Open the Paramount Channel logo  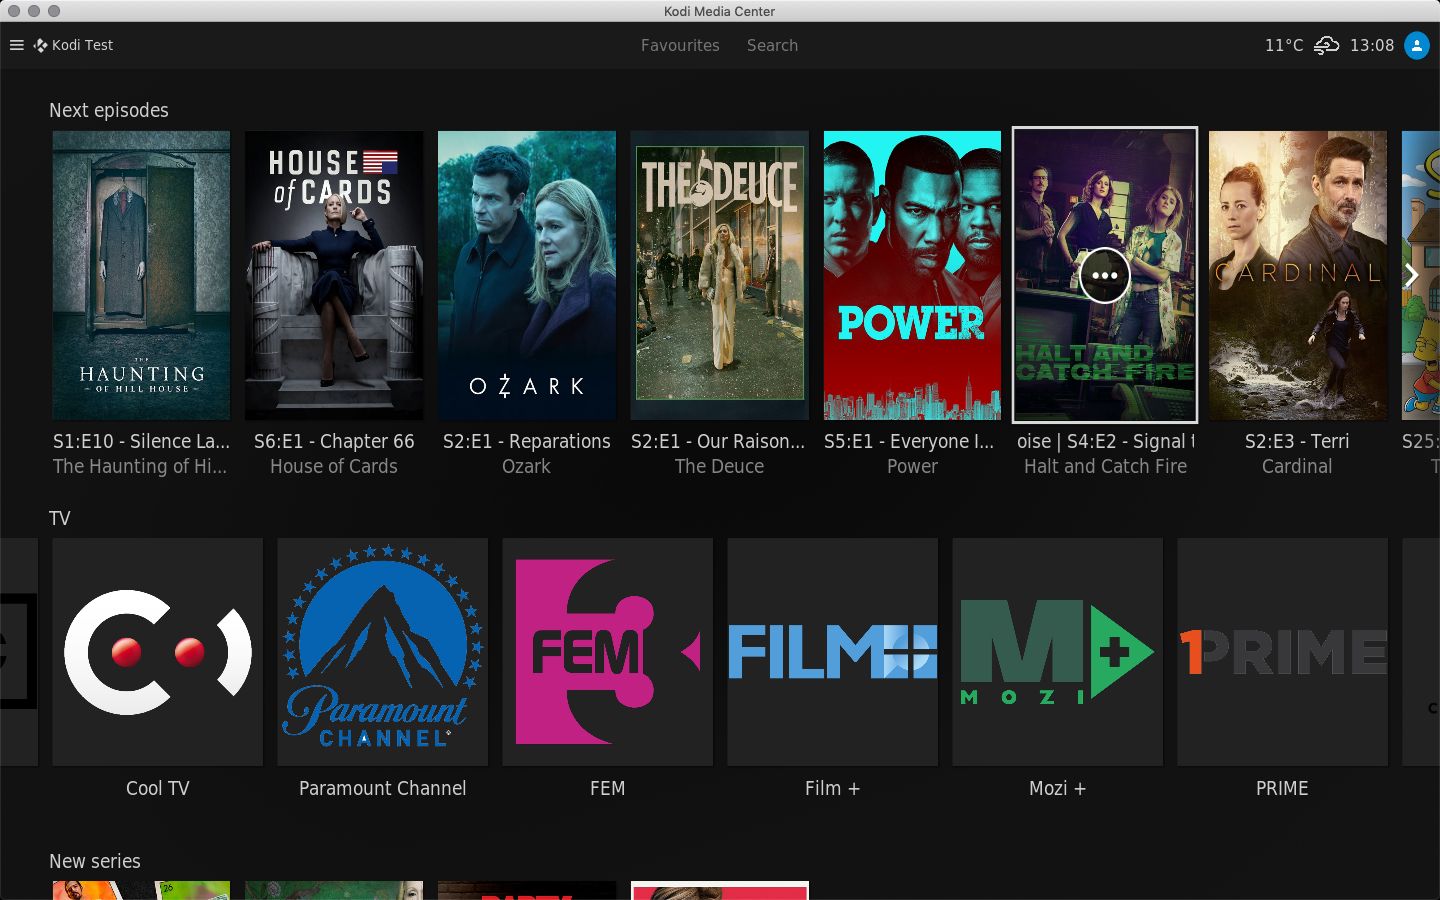click(383, 652)
